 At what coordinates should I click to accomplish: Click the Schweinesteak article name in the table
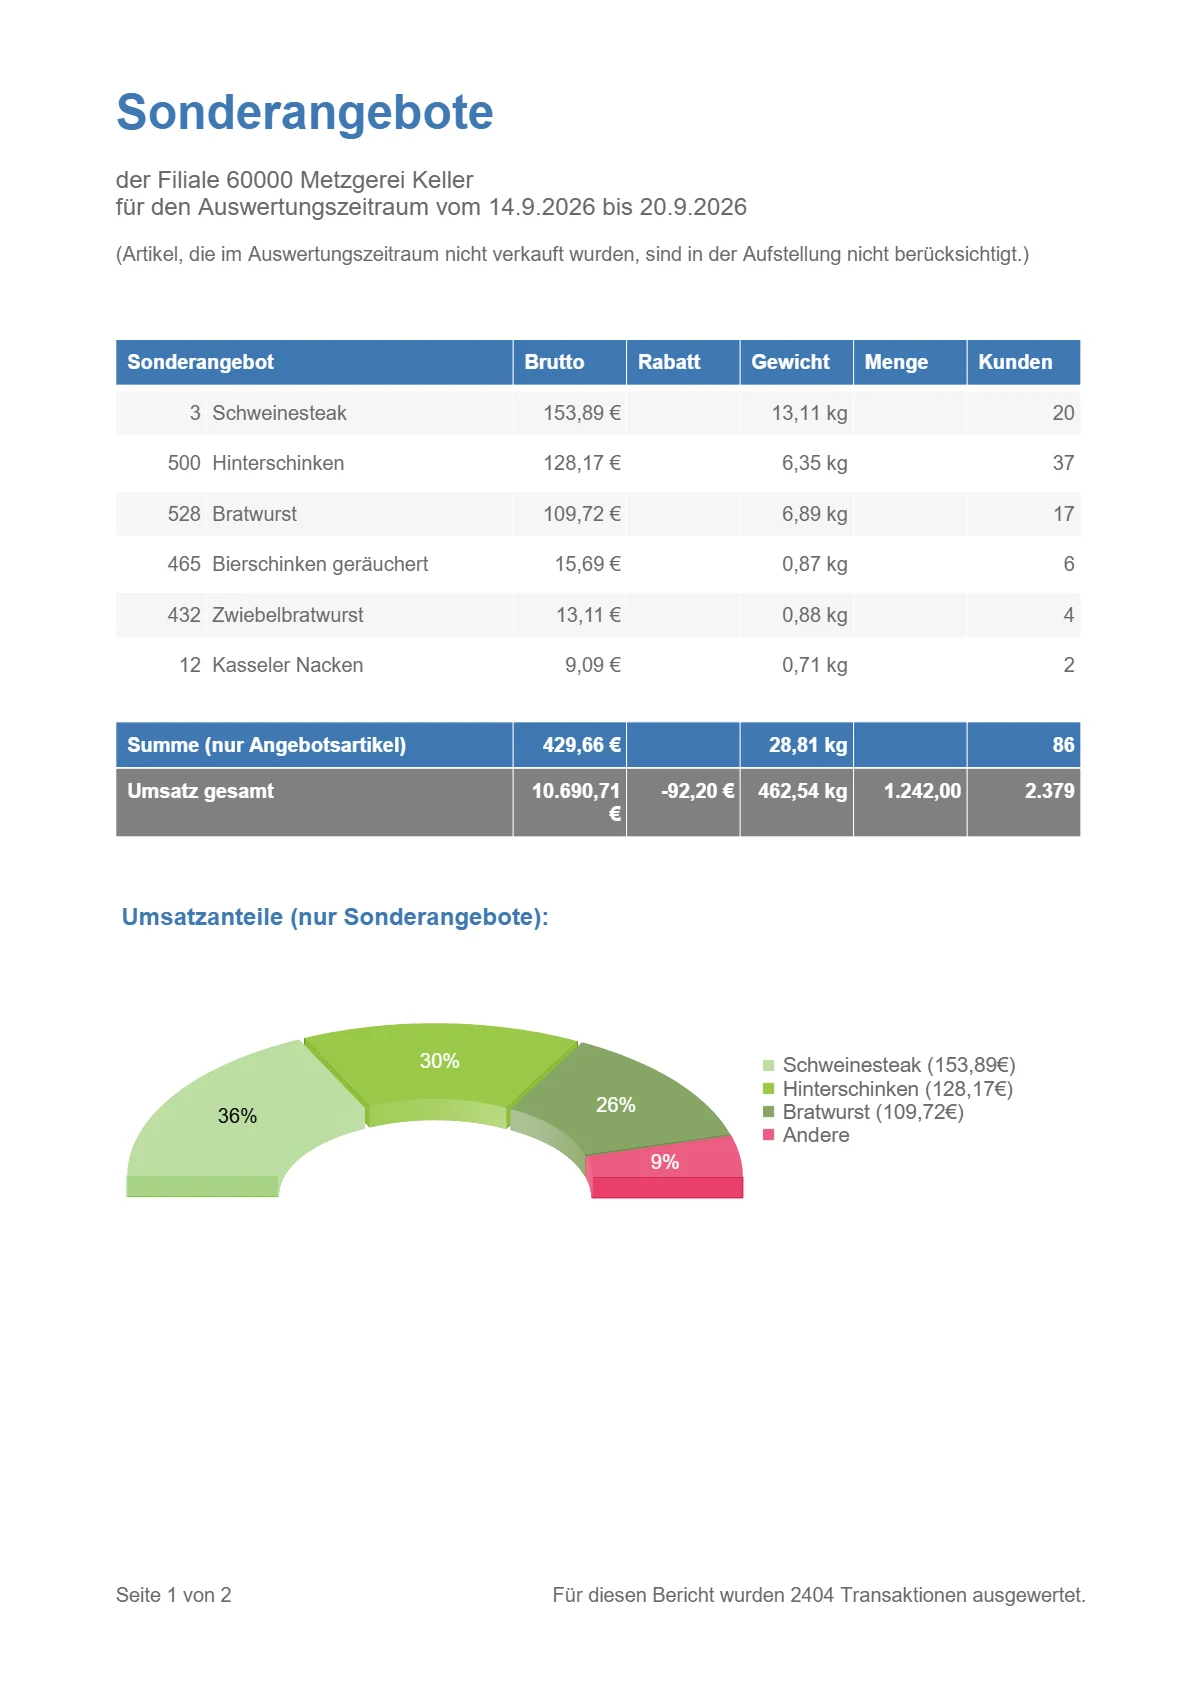point(279,413)
